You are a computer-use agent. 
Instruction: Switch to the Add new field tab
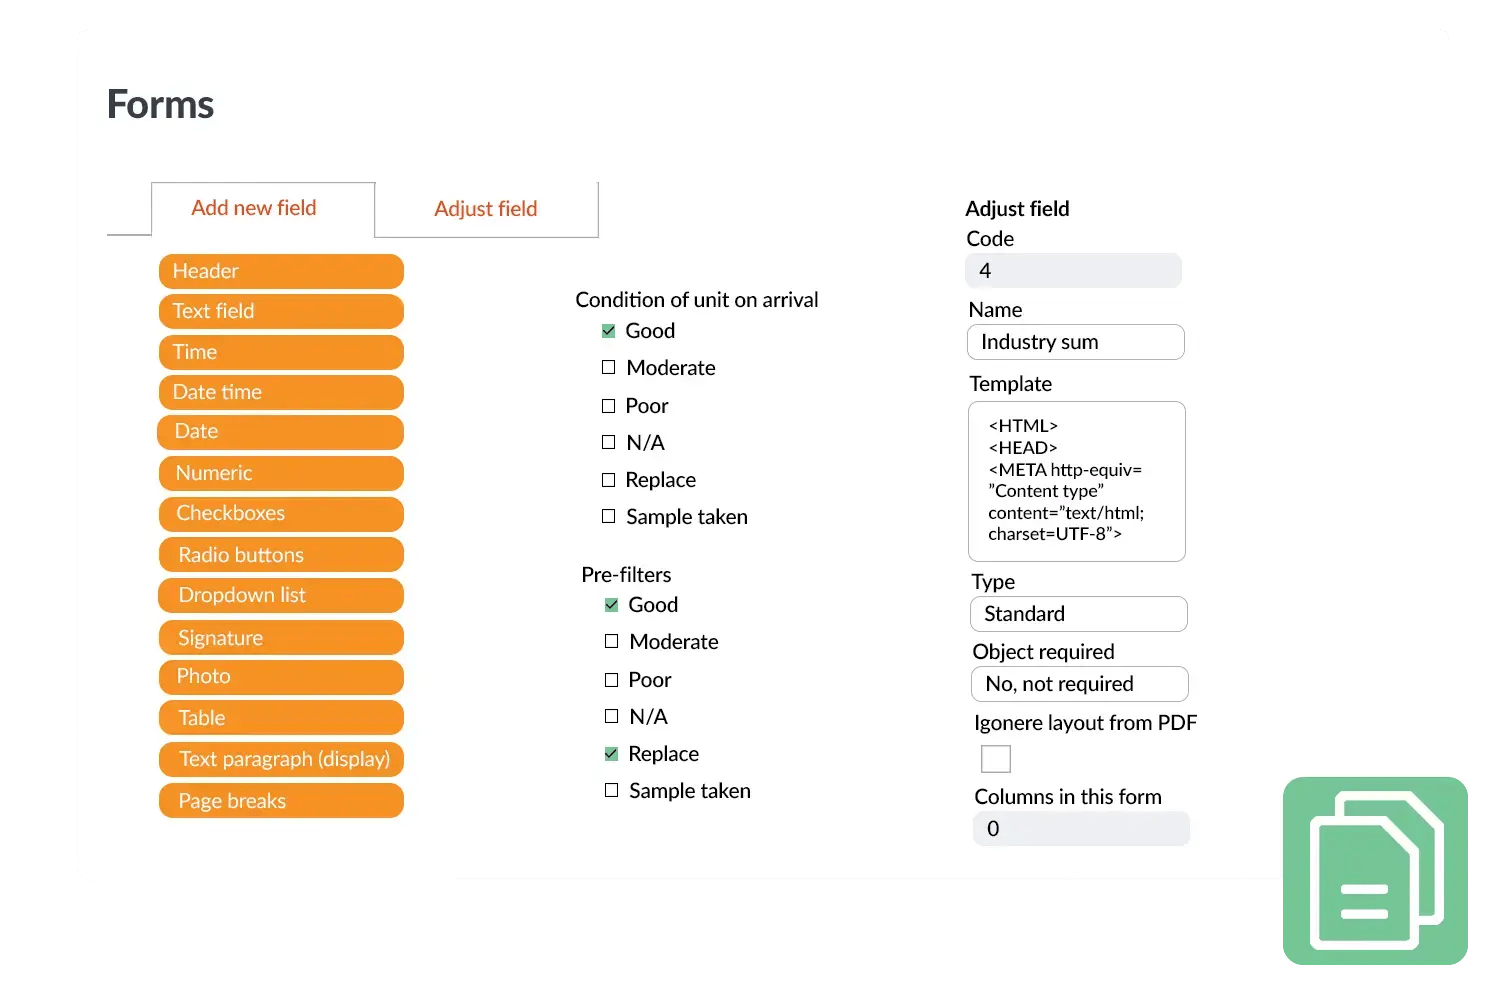coord(254,208)
